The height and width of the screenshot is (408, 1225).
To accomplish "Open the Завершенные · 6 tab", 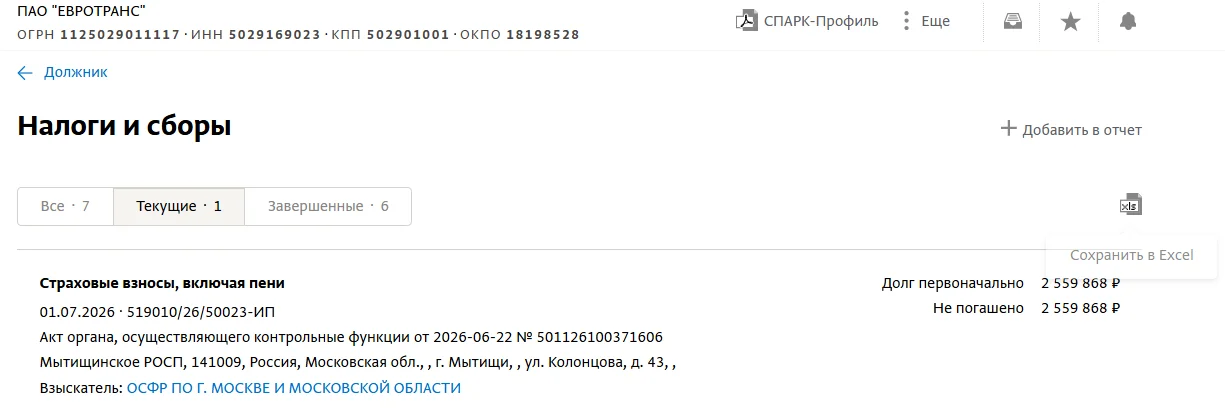I will (328, 206).
